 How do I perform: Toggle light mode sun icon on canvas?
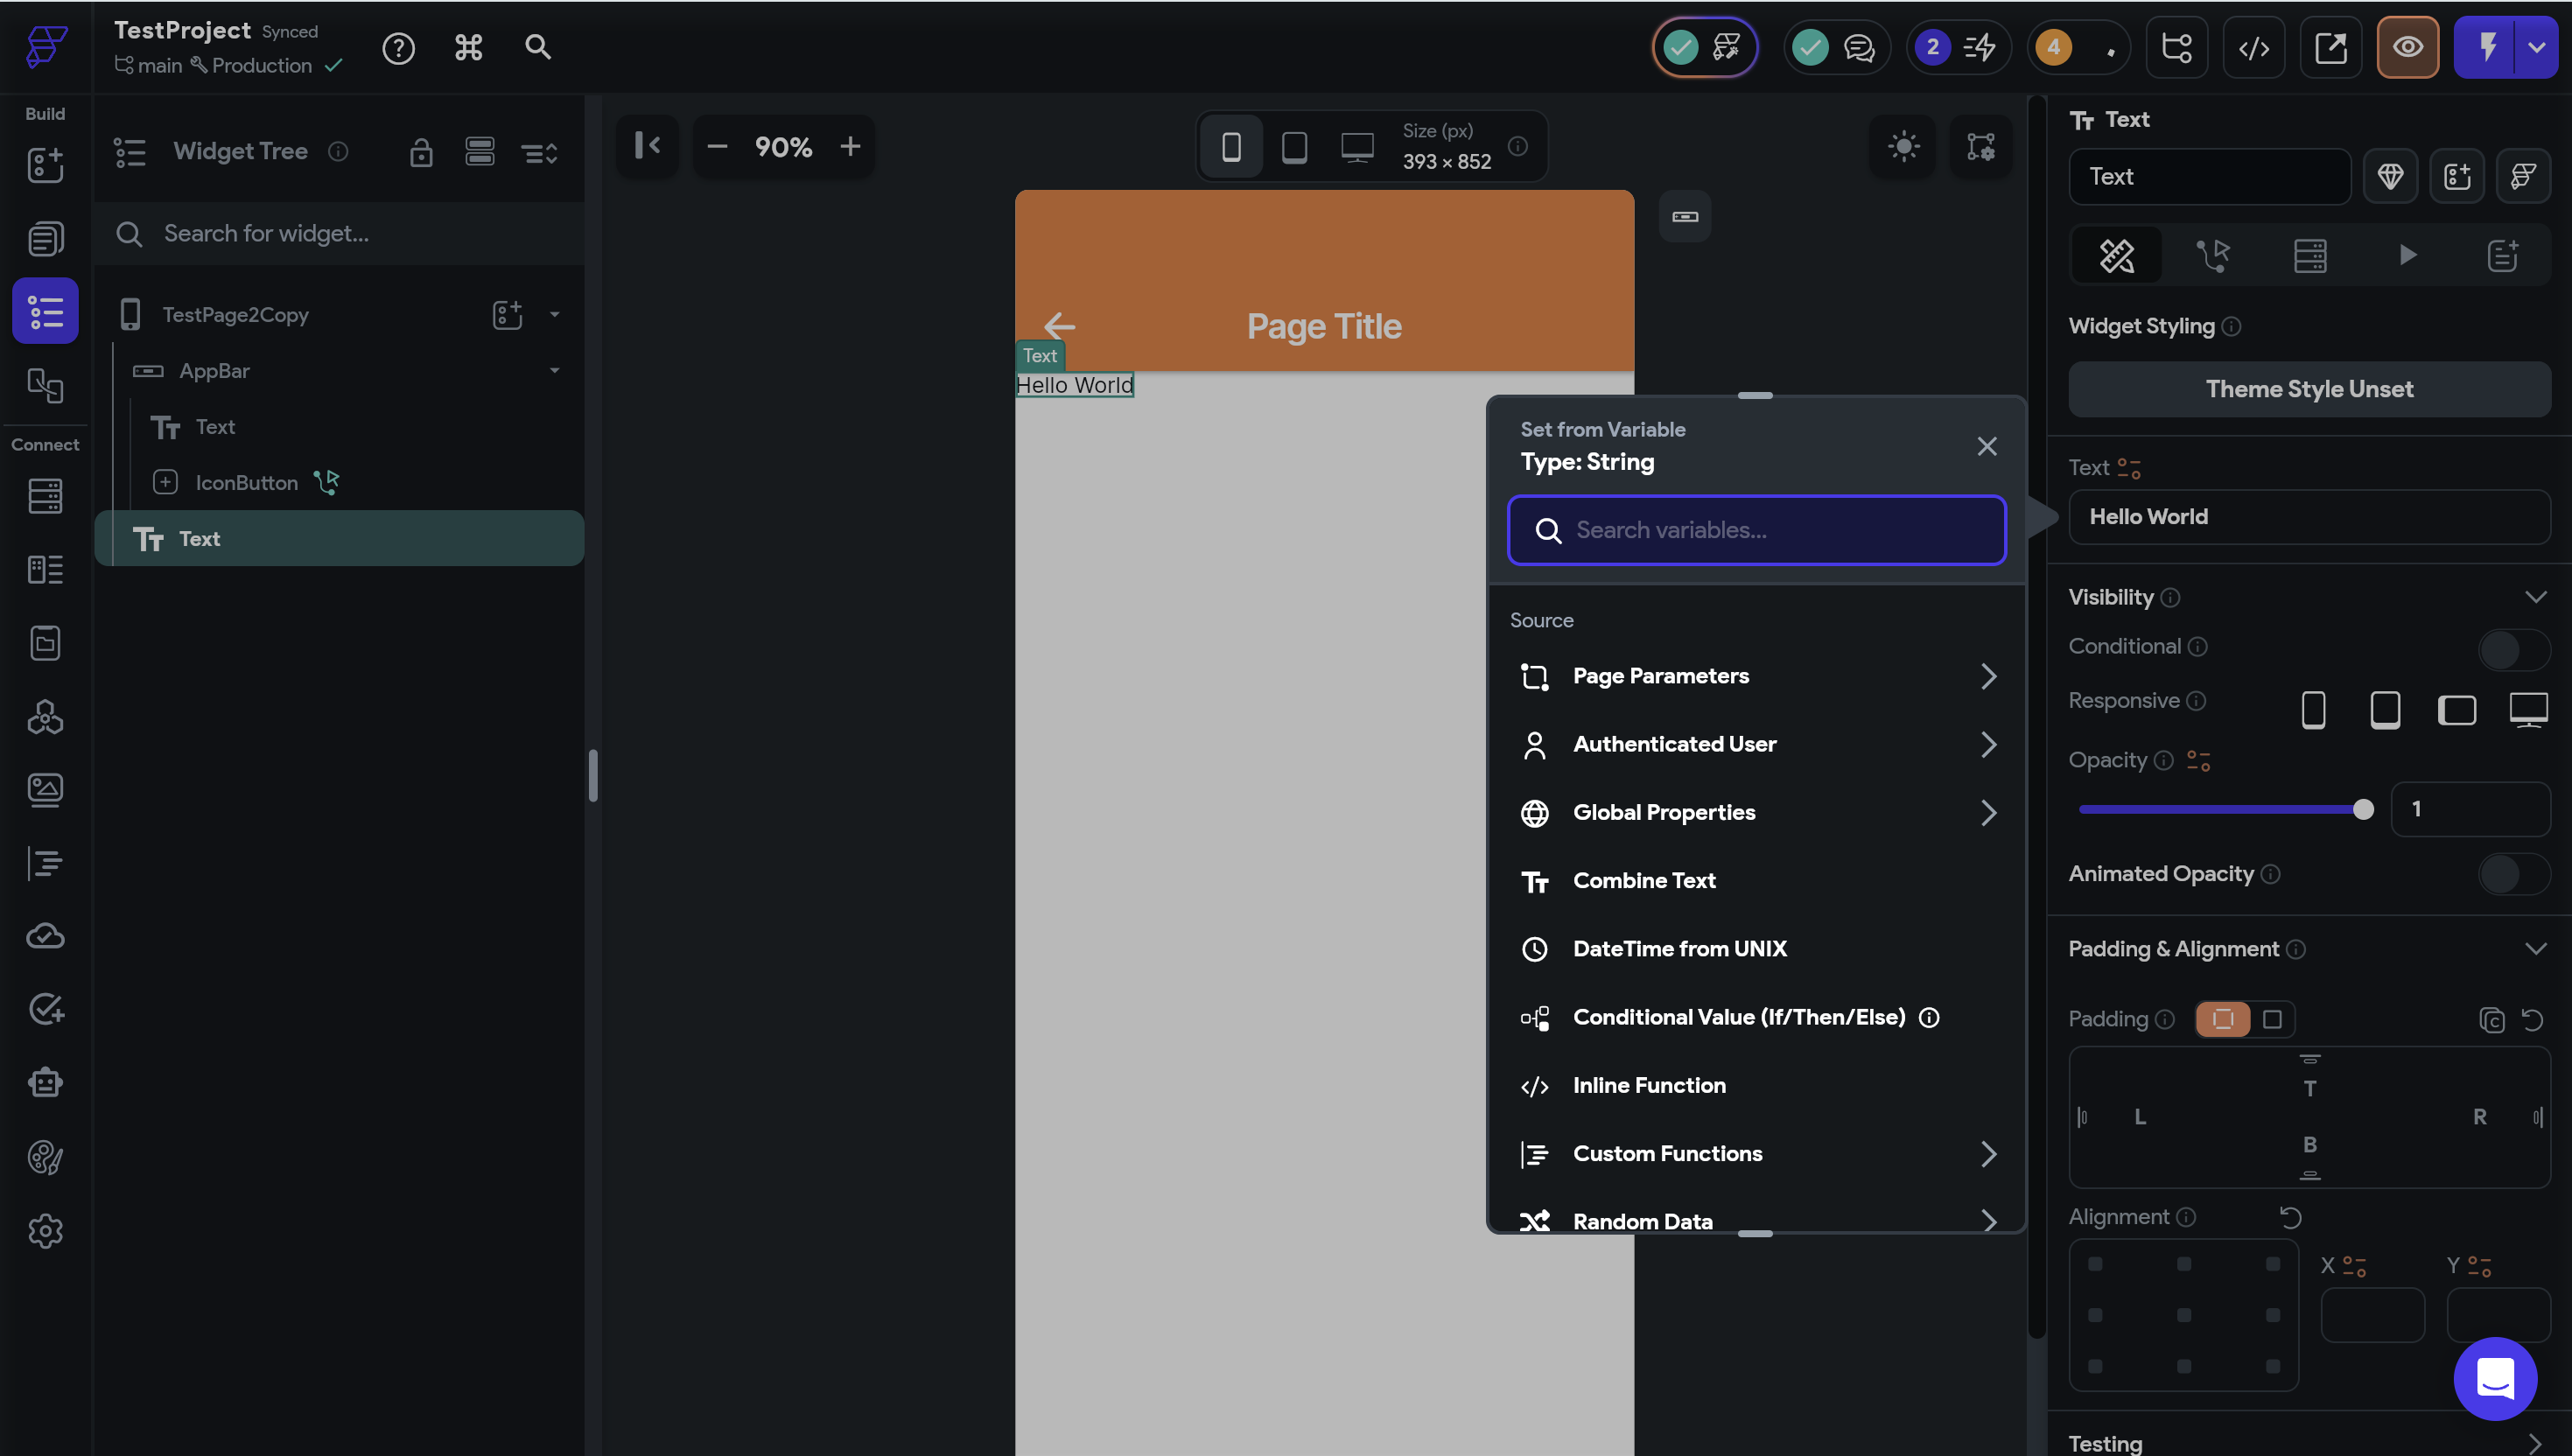tap(1903, 147)
